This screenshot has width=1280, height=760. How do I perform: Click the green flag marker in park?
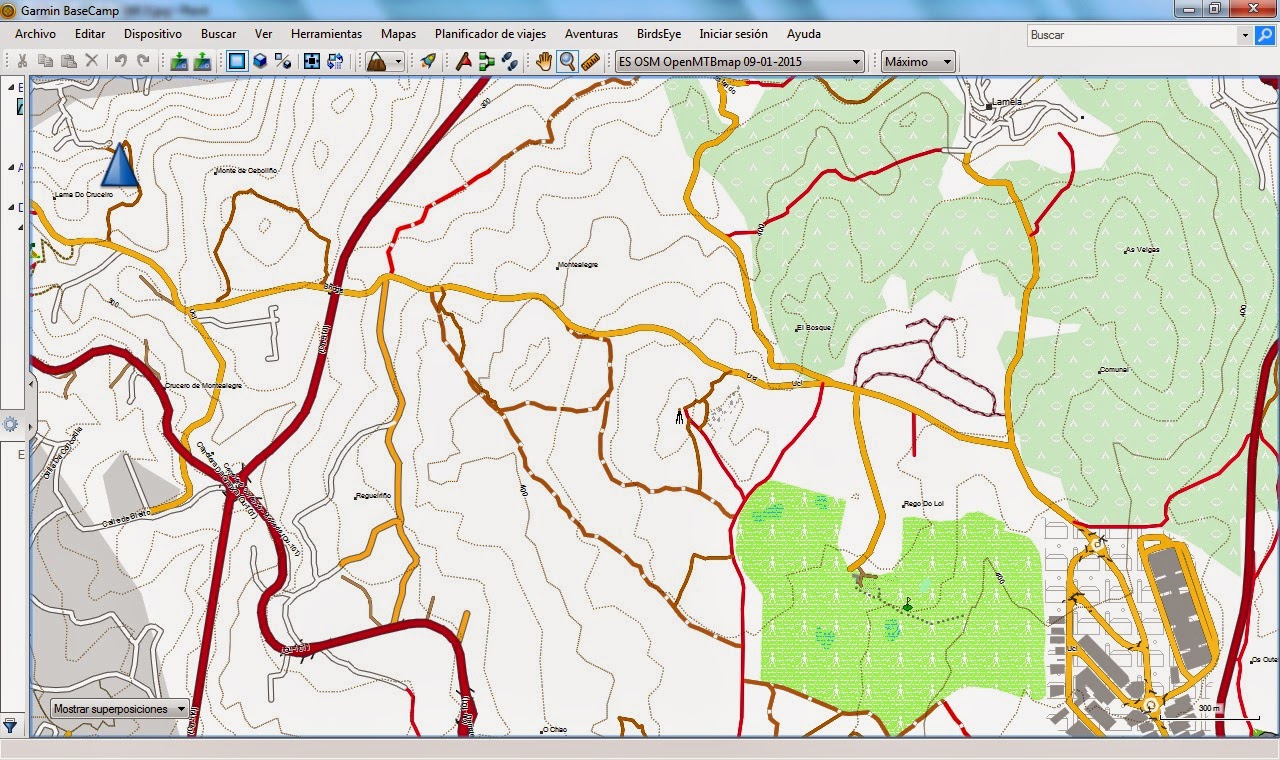(907, 605)
